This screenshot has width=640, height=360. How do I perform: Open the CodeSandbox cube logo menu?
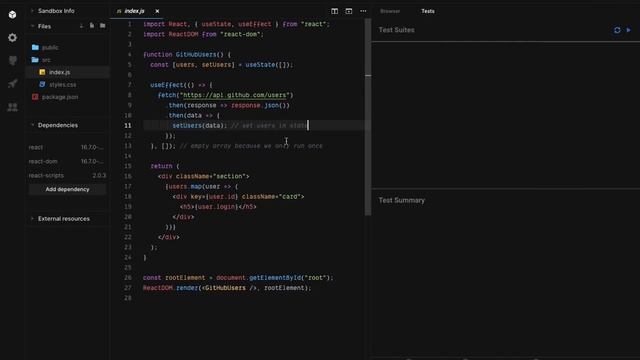click(12, 15)
